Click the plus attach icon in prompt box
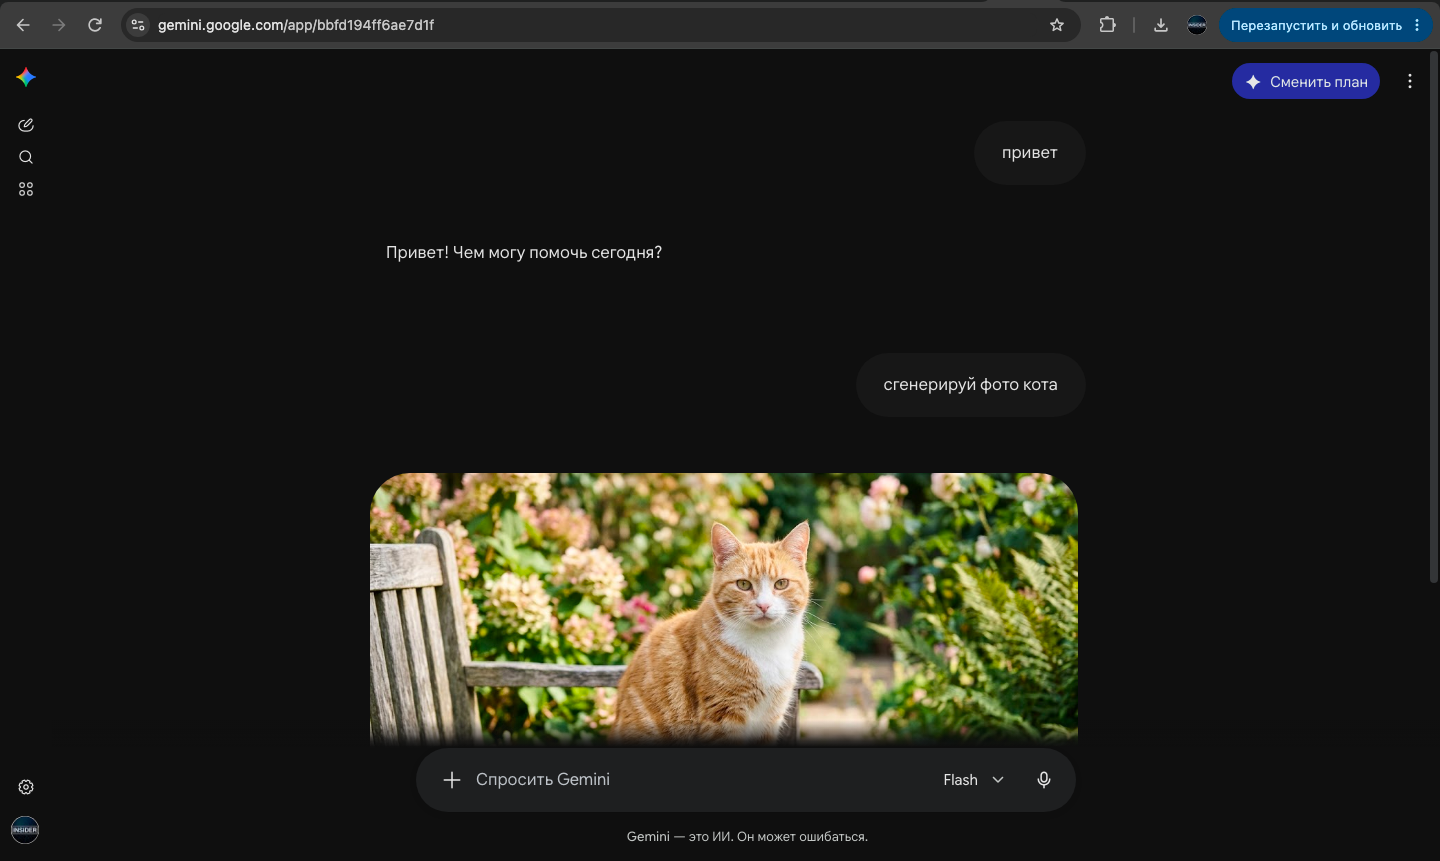This screenshot has width=1440, height=861. tap(452, 780)
